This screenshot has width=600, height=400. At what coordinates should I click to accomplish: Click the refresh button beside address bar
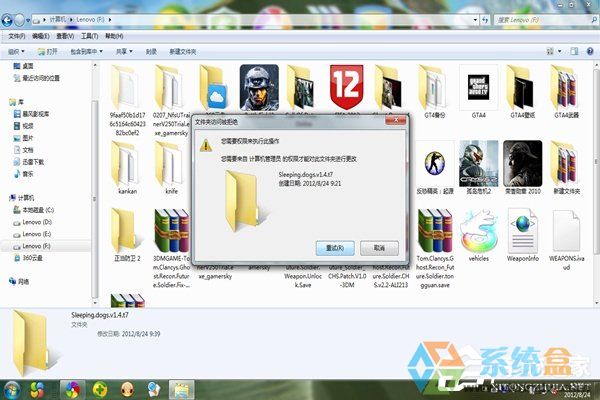[x=485, y=20]
